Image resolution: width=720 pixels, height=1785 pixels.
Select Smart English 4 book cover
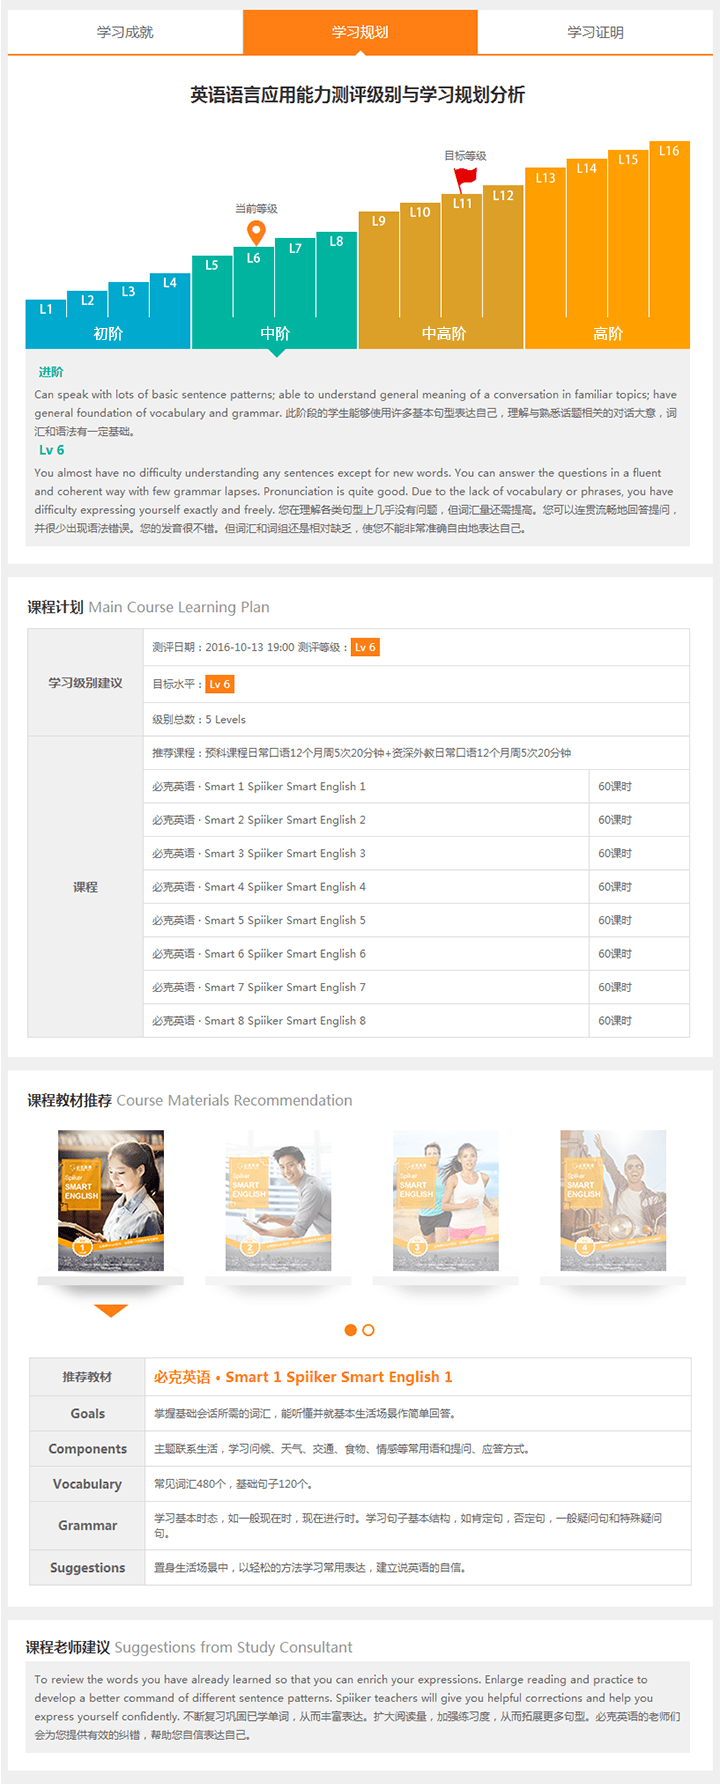pos(613,1200)
